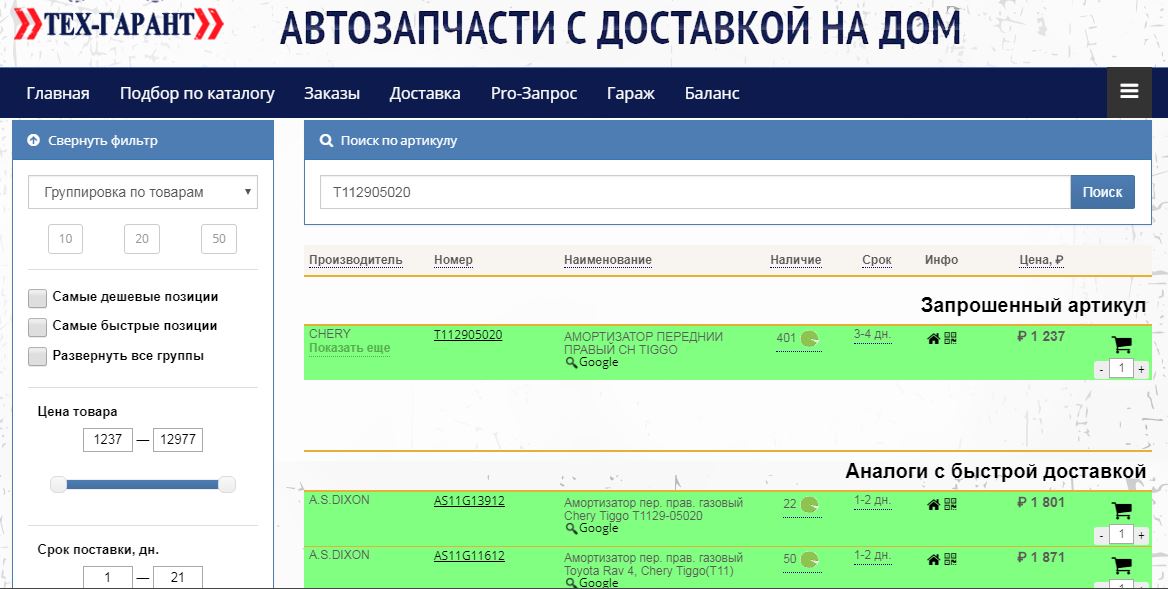Sort by Наличие column header
This screenshot has height=589, width=1168.
point(796,260)
